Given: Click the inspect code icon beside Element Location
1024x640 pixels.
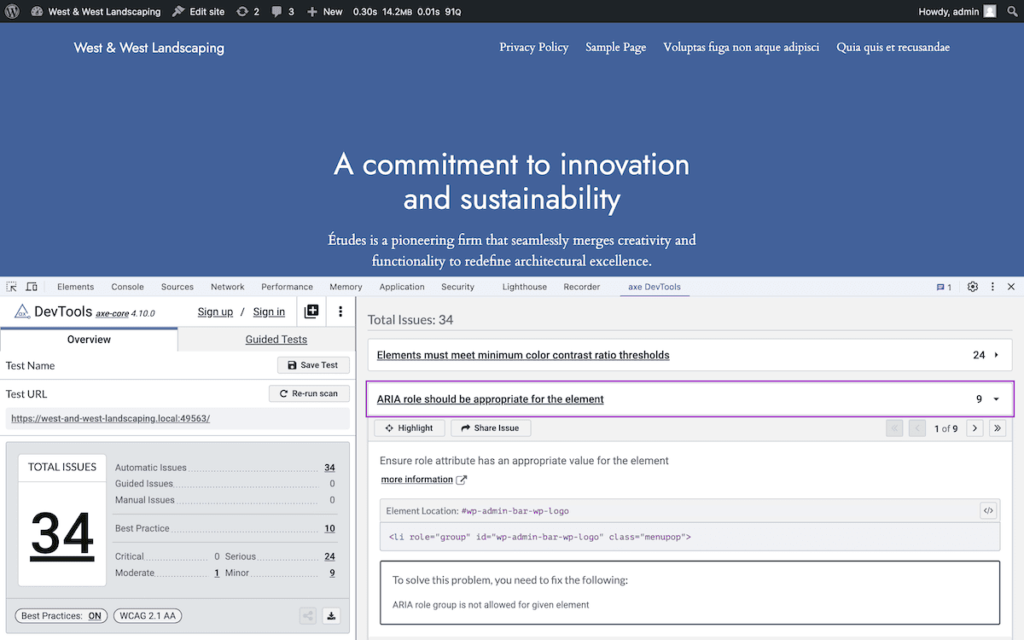Looking at the screenshot, I should point(988,511).
